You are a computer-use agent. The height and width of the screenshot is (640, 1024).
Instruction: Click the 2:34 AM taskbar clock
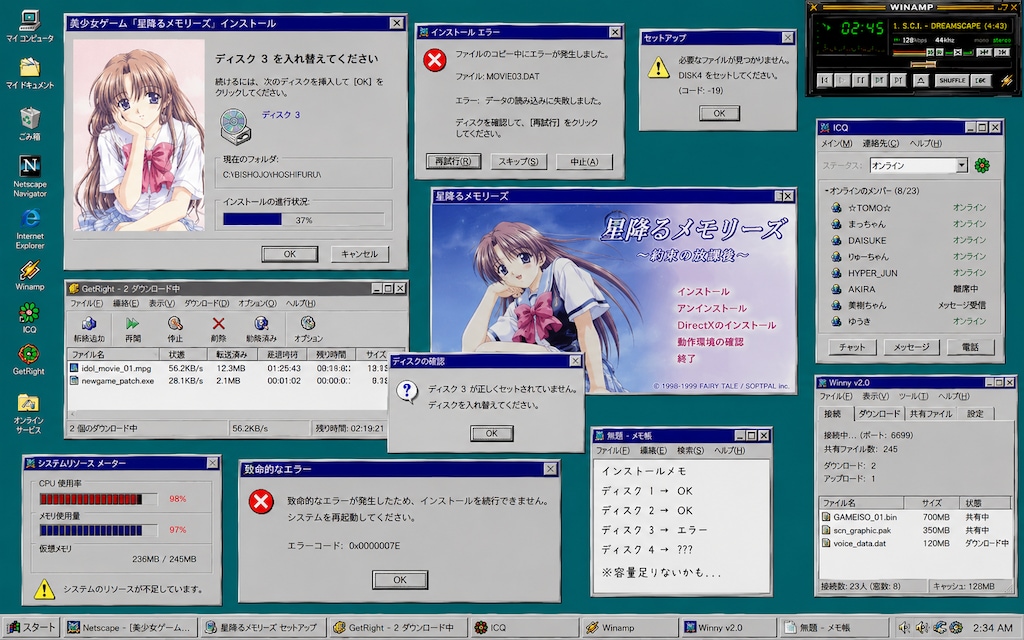click(x=992, y=628)
